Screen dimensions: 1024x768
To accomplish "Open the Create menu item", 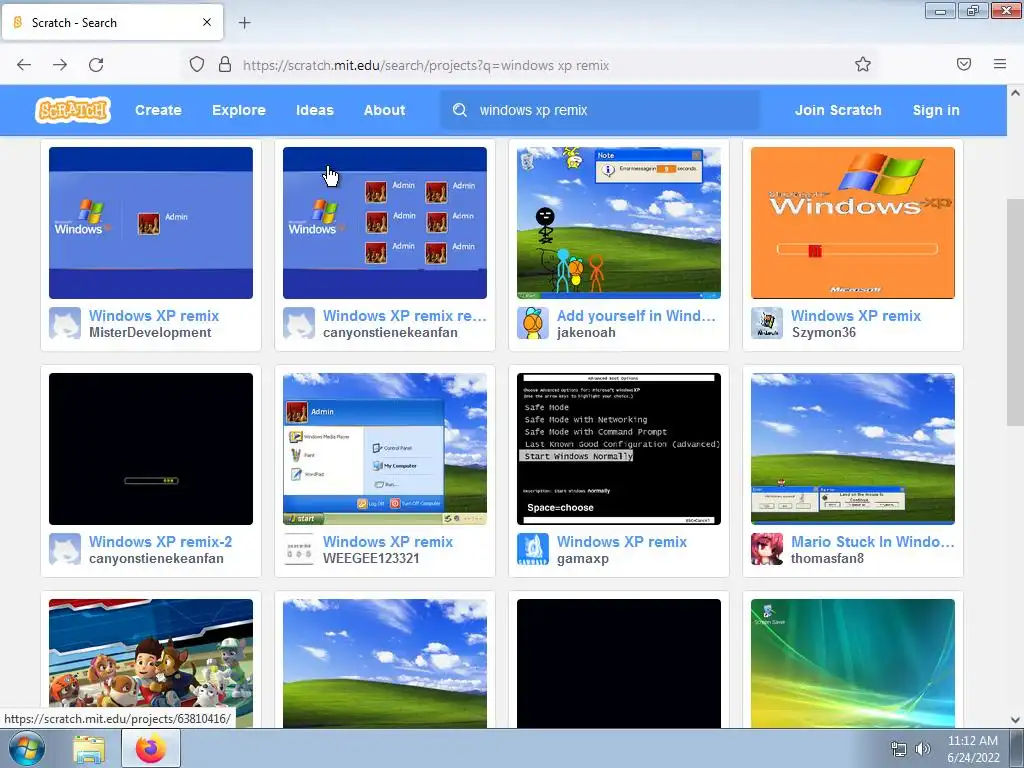I will point(159,110).
